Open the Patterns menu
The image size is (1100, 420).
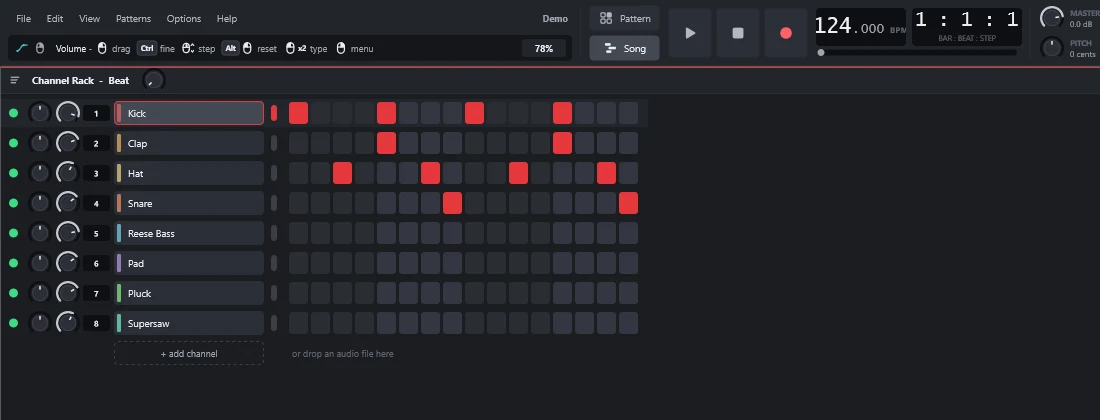pos(133,19)
